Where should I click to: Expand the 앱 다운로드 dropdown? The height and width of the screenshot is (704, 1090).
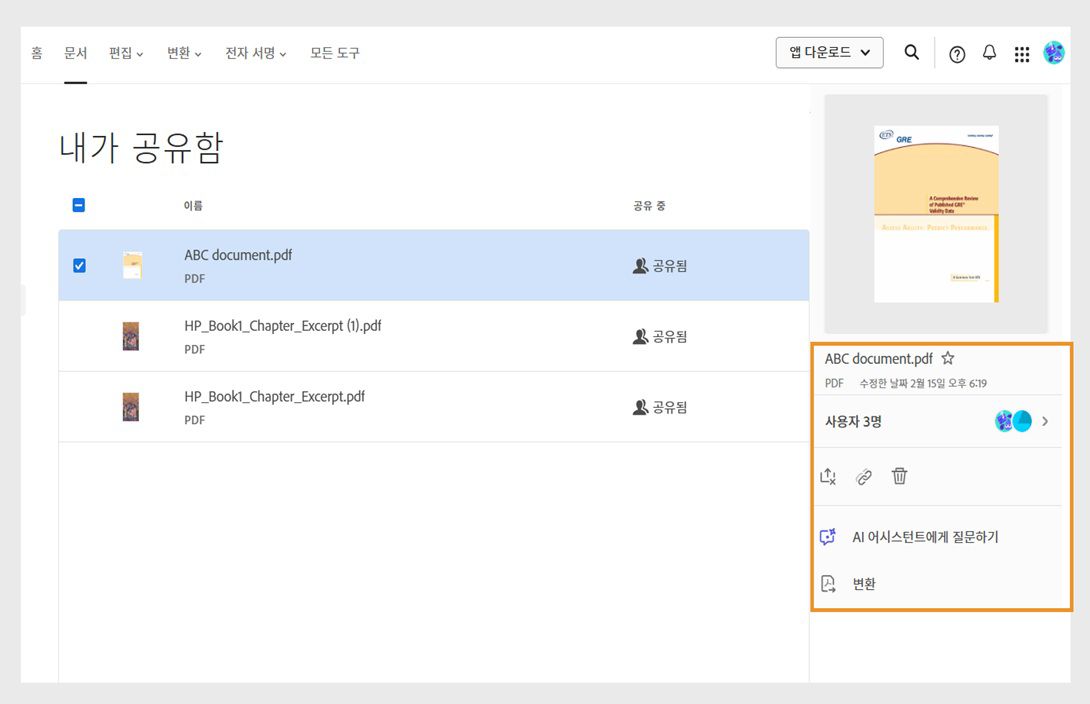coord(829,52)
